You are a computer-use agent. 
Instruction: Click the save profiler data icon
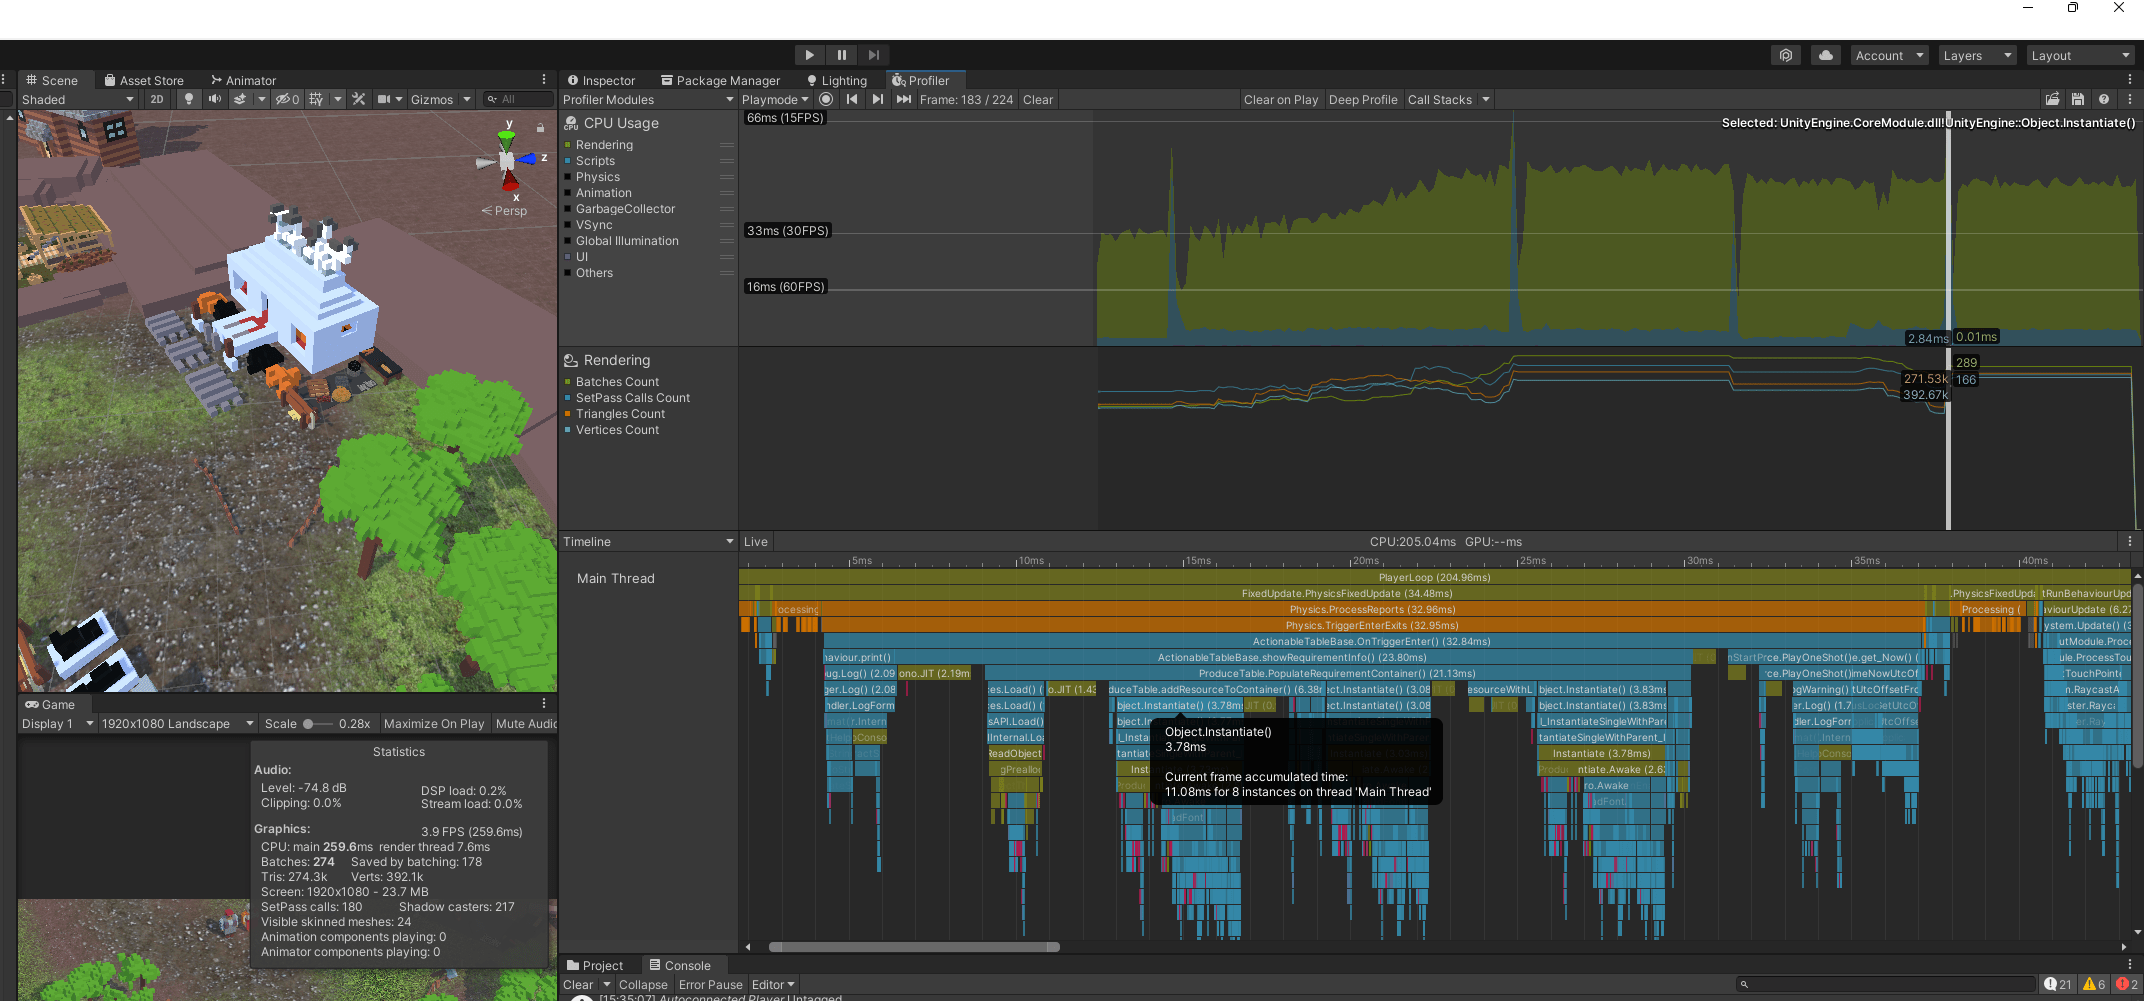coord(2078,99)
